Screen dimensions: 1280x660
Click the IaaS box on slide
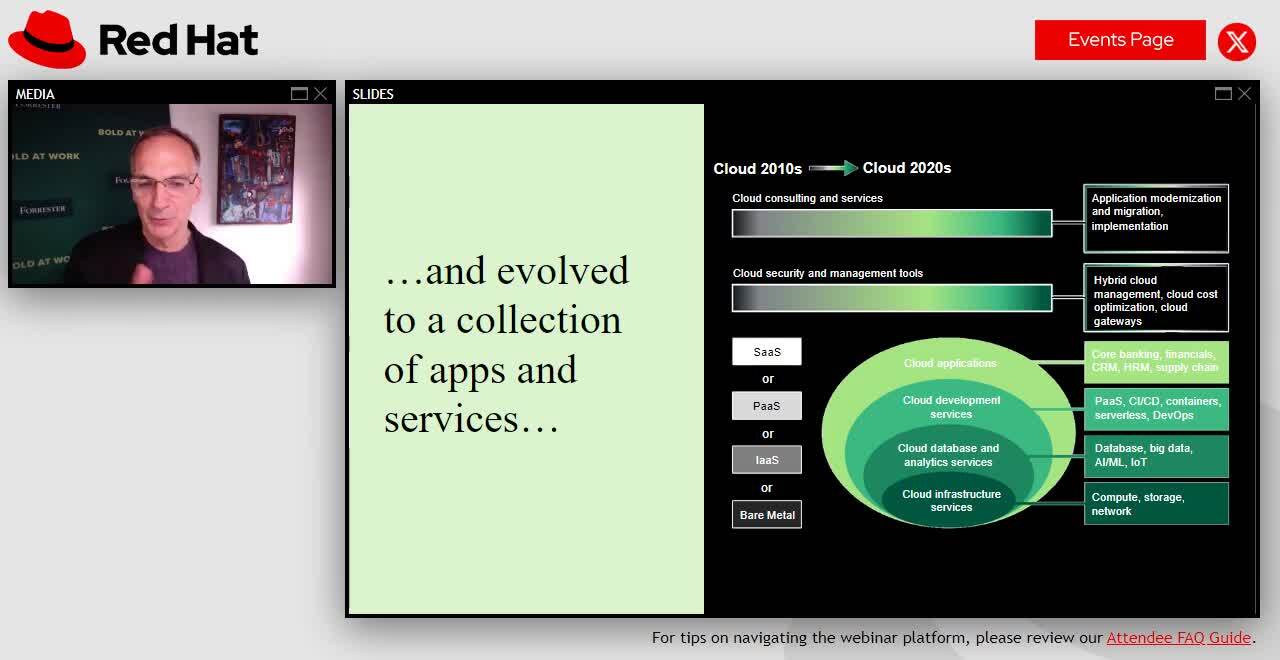pos(767,460)
